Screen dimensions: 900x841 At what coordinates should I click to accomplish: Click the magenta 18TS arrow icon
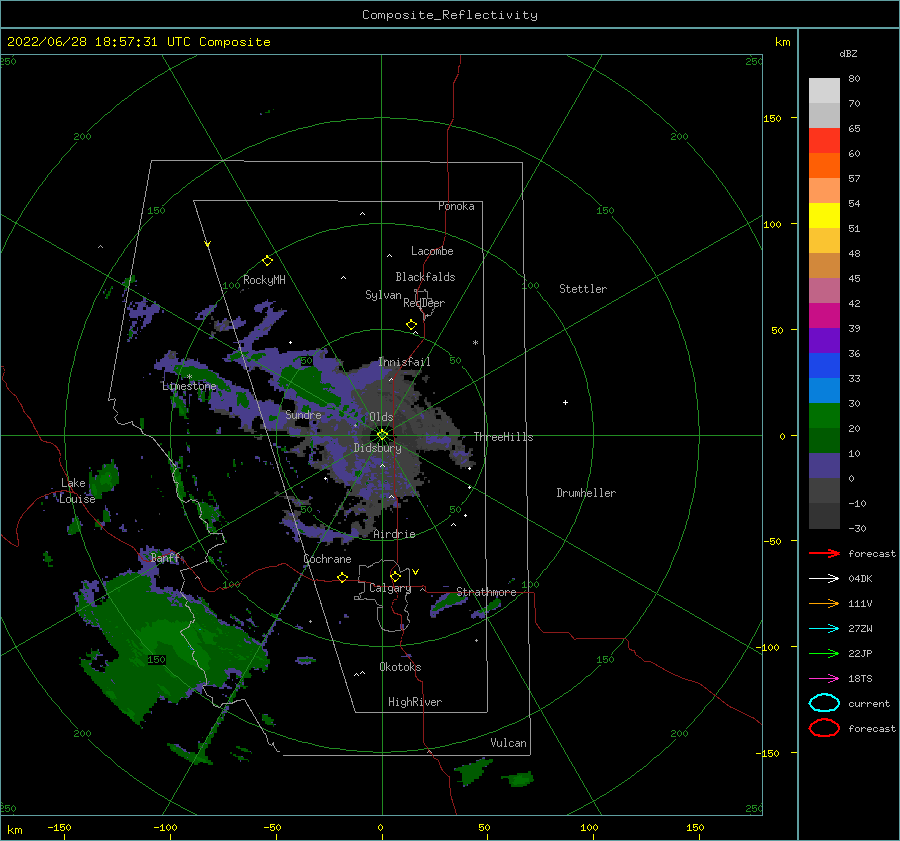point(824,679)
